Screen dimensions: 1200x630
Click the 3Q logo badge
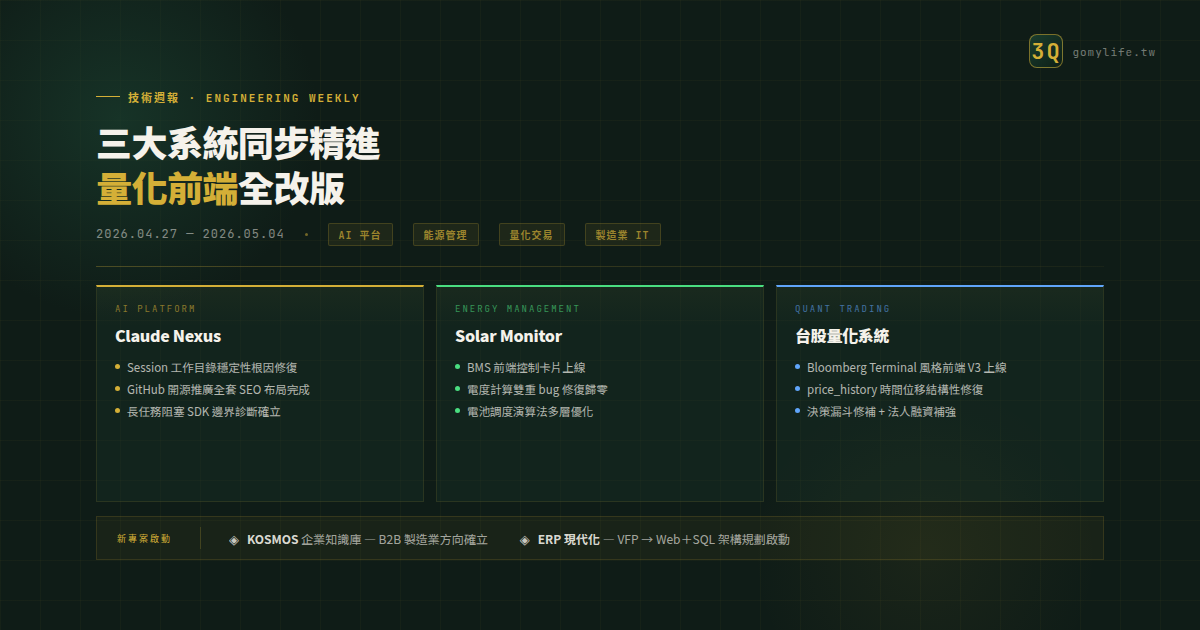pos(1046,51)
